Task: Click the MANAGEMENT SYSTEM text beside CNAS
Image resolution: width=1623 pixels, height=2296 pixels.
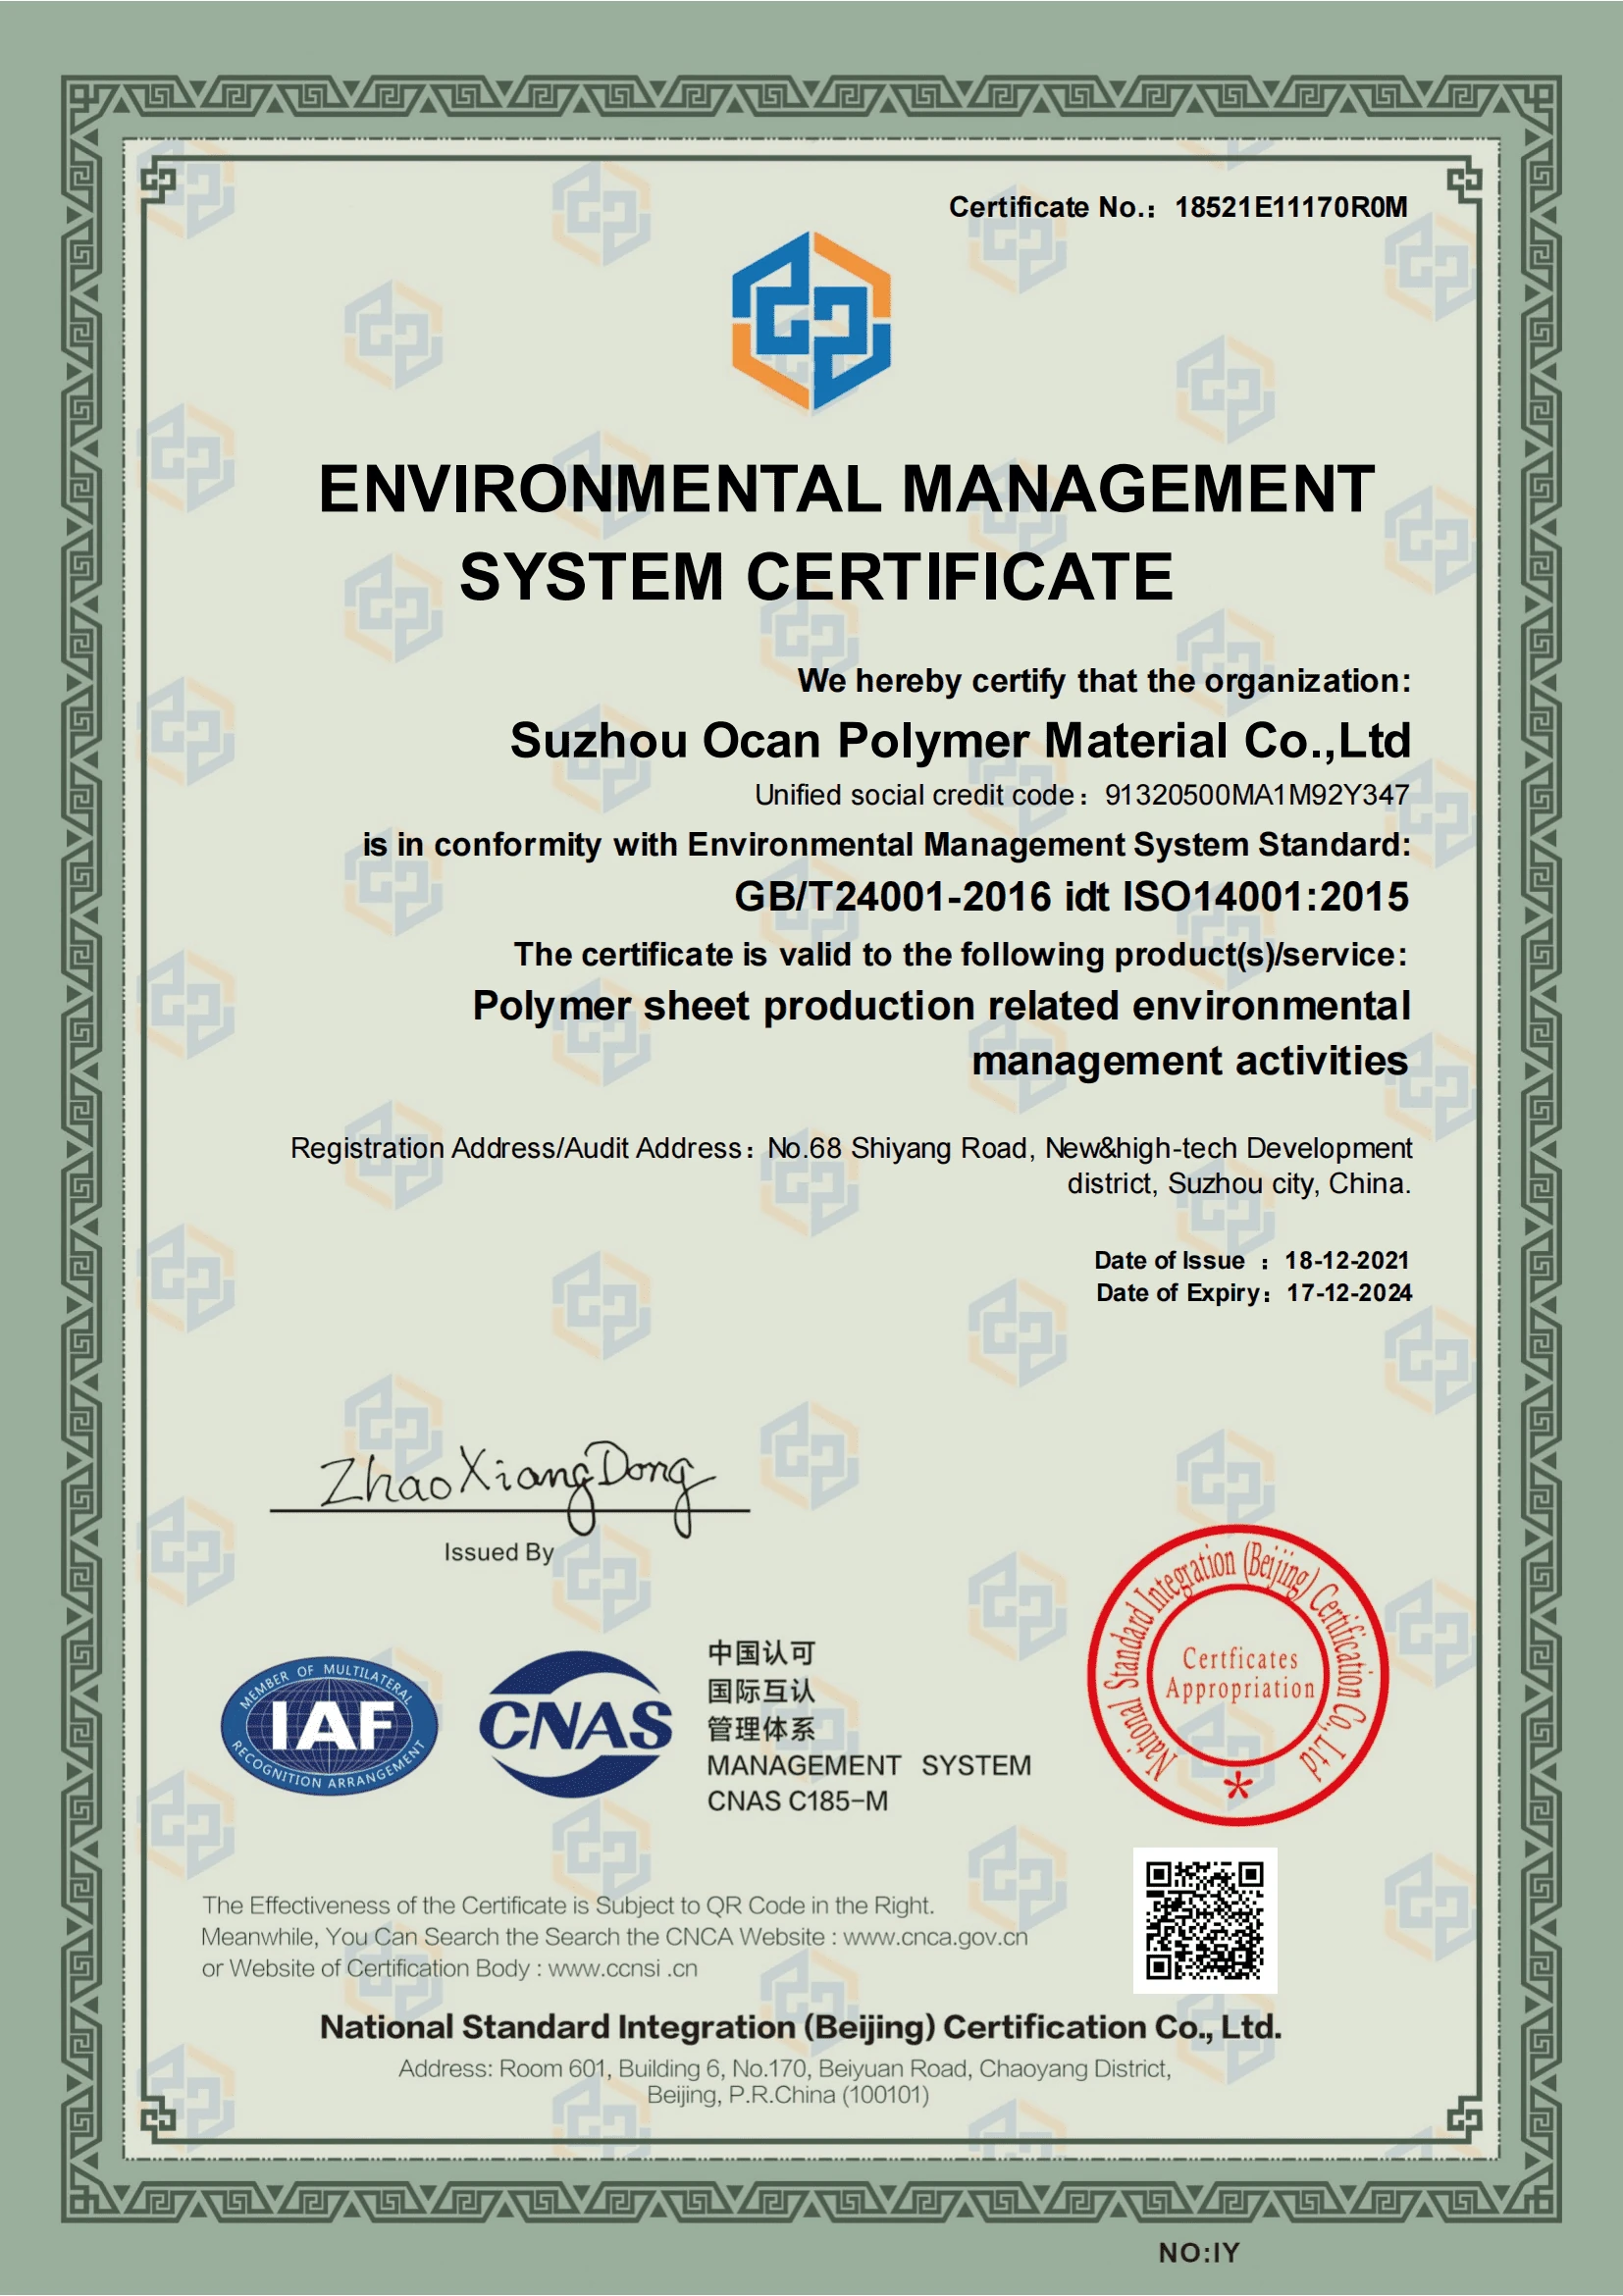Action: 869,1765
